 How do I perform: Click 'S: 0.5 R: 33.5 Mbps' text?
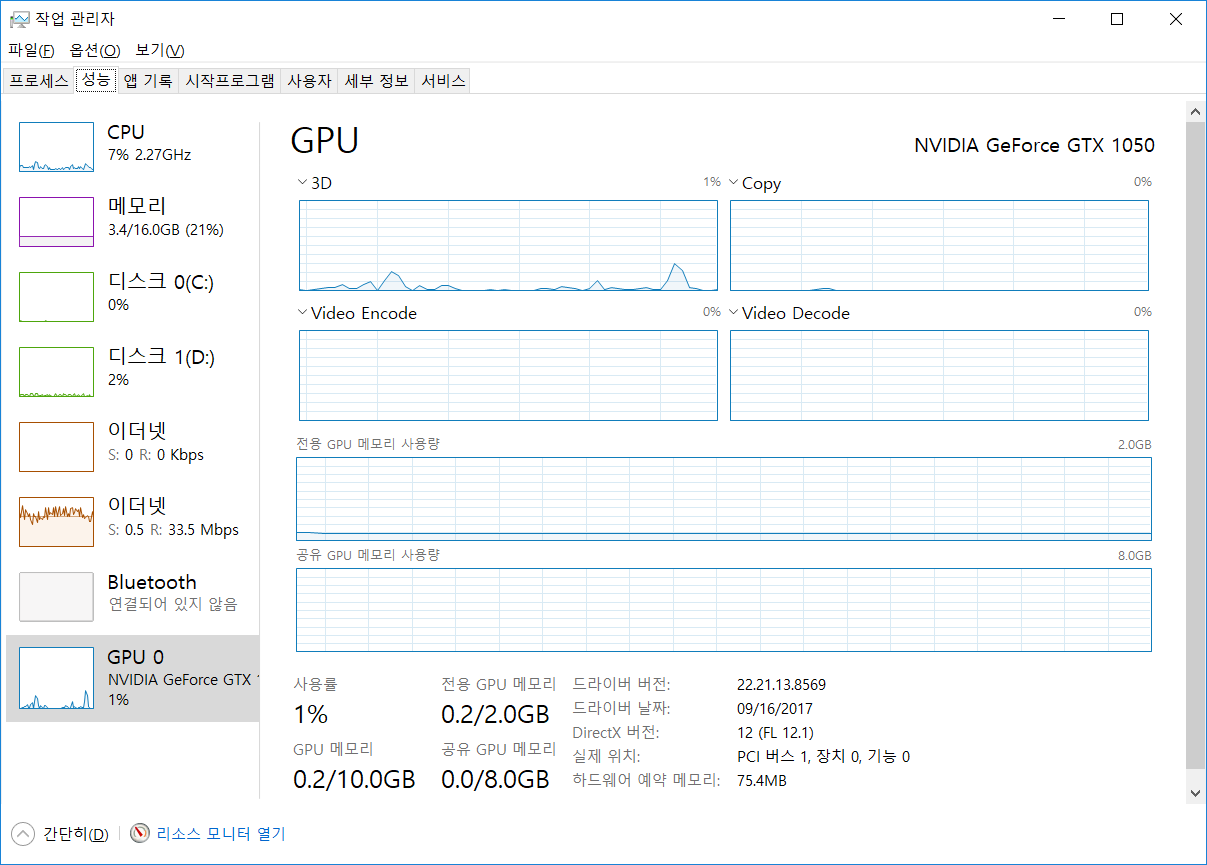(173, 530)
